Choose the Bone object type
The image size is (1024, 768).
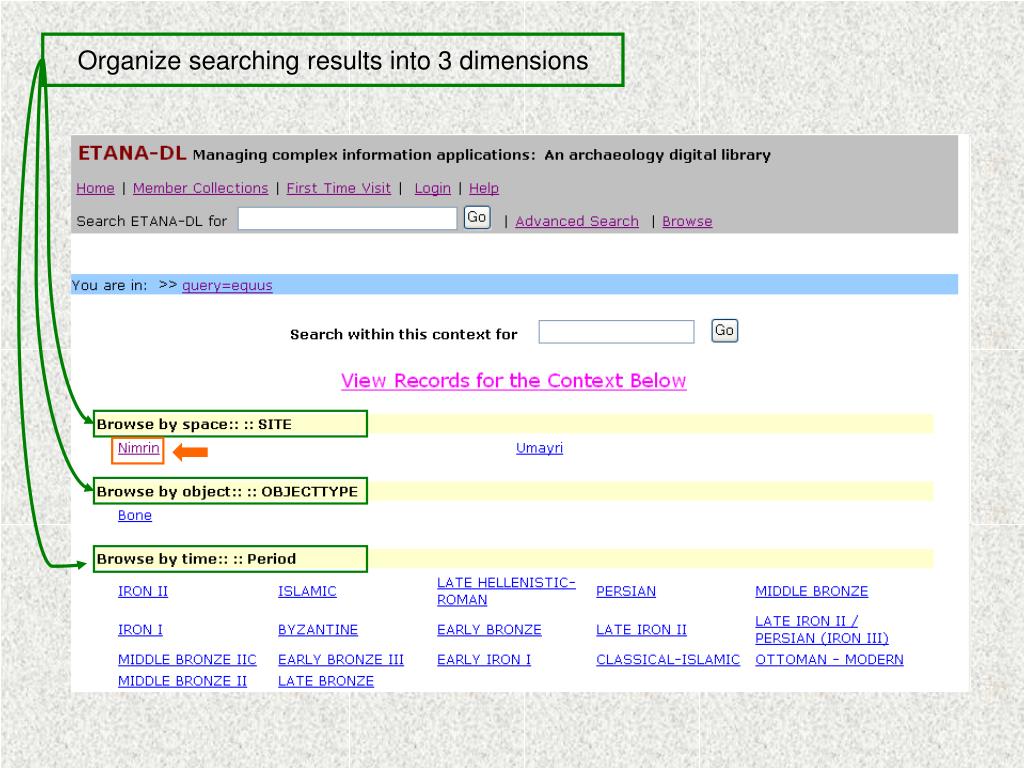pyautogui.click(x=135, y=515)
